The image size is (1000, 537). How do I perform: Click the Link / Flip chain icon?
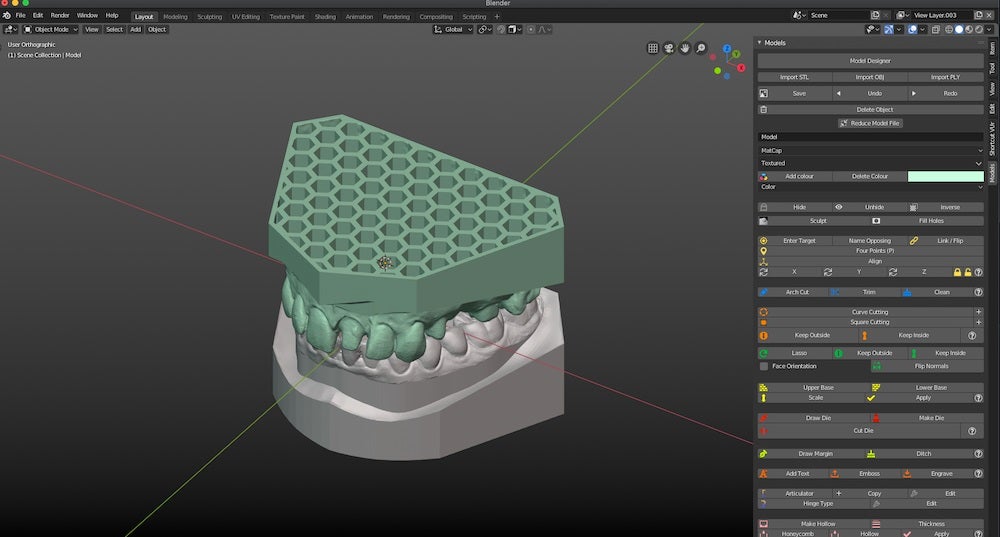point(914,241)
